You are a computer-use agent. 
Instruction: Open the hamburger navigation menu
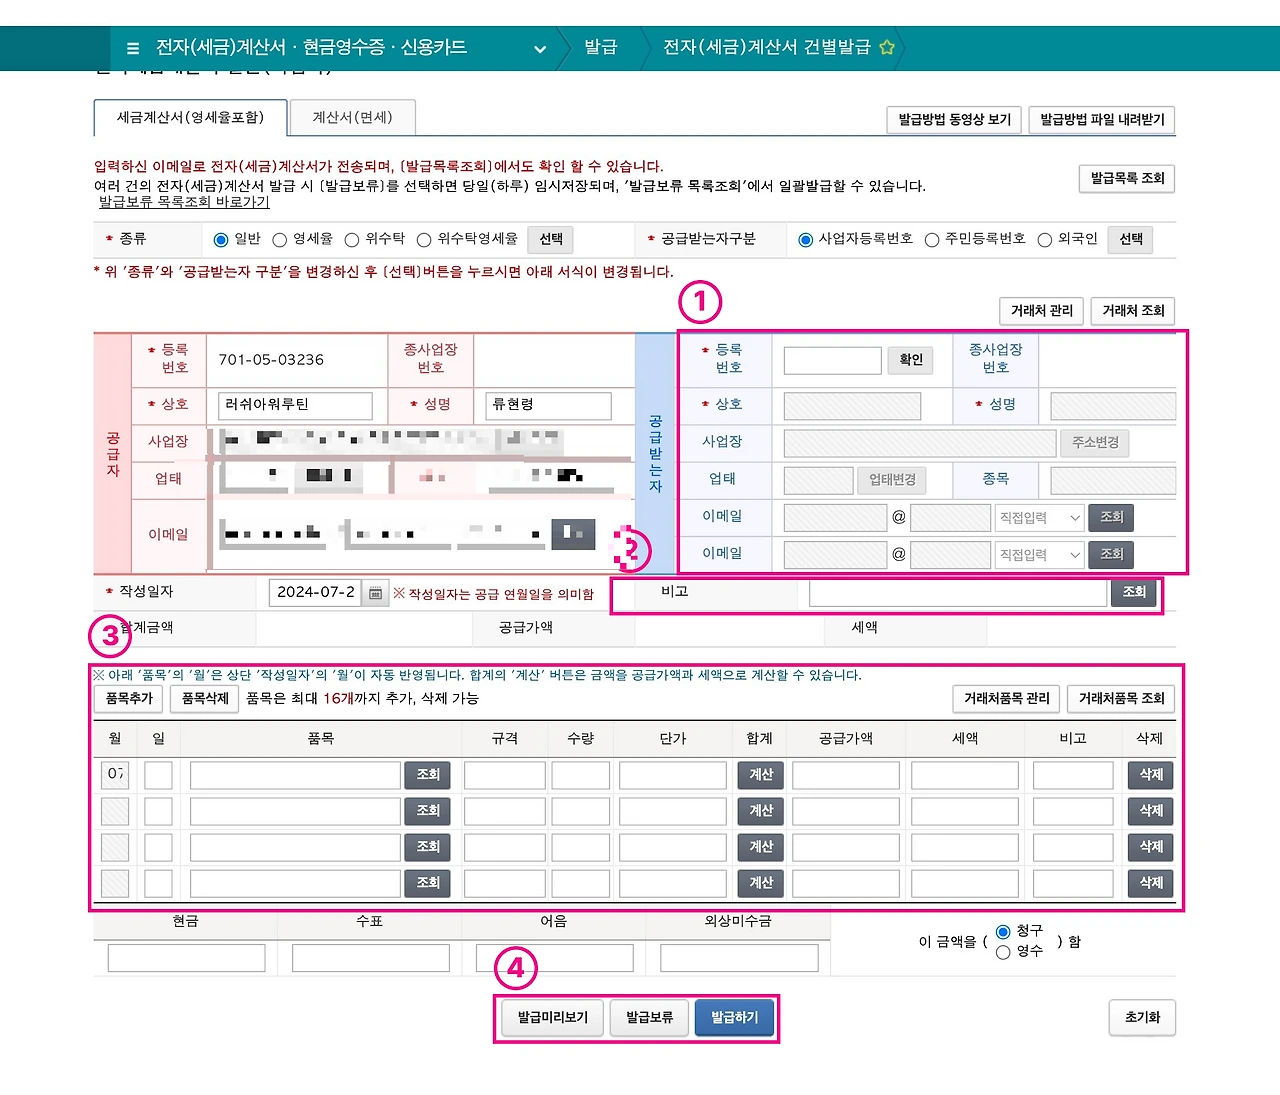(x=133, y=47)
